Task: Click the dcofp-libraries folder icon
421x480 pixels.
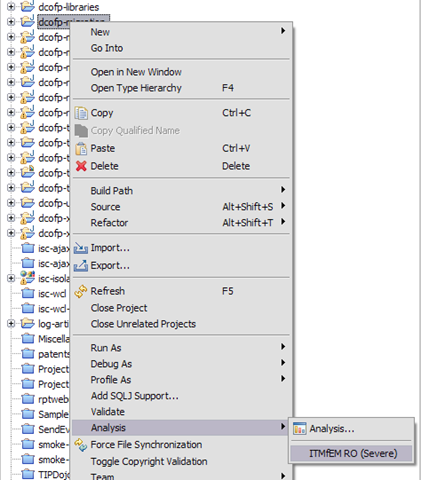Action: click(28, 6)
